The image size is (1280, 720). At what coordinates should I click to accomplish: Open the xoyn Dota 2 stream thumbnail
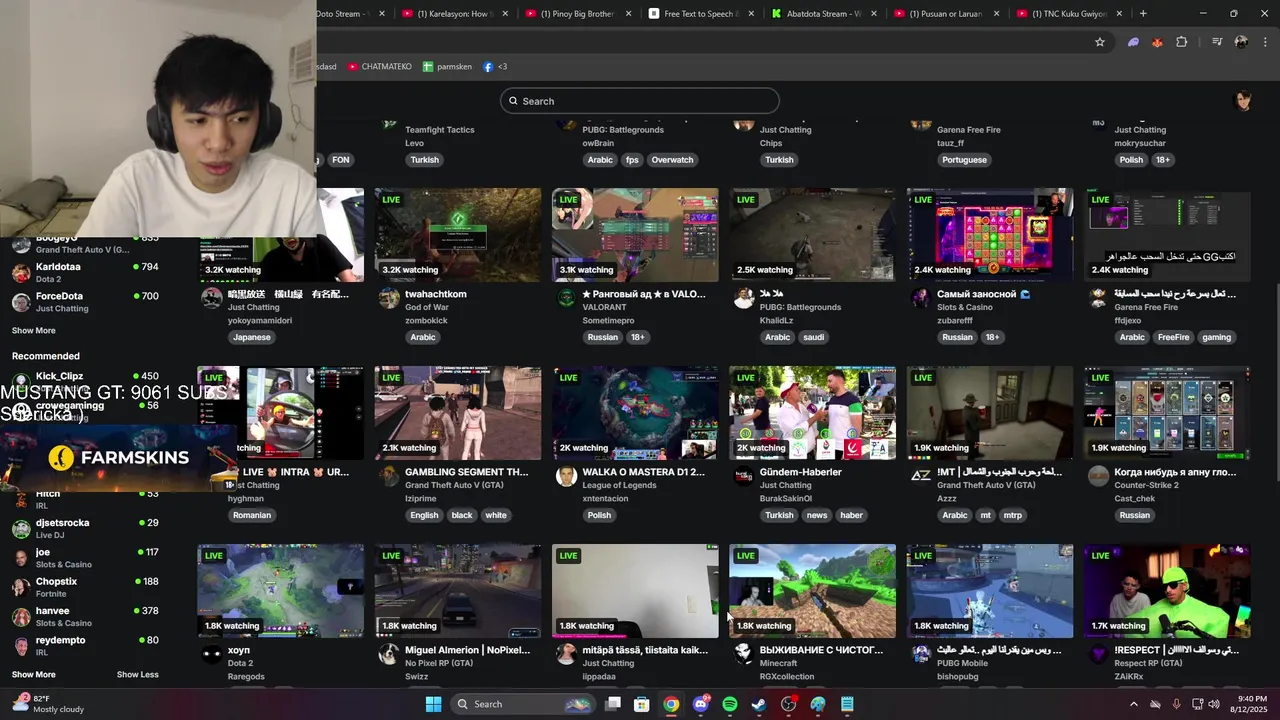tap(281, 591)
